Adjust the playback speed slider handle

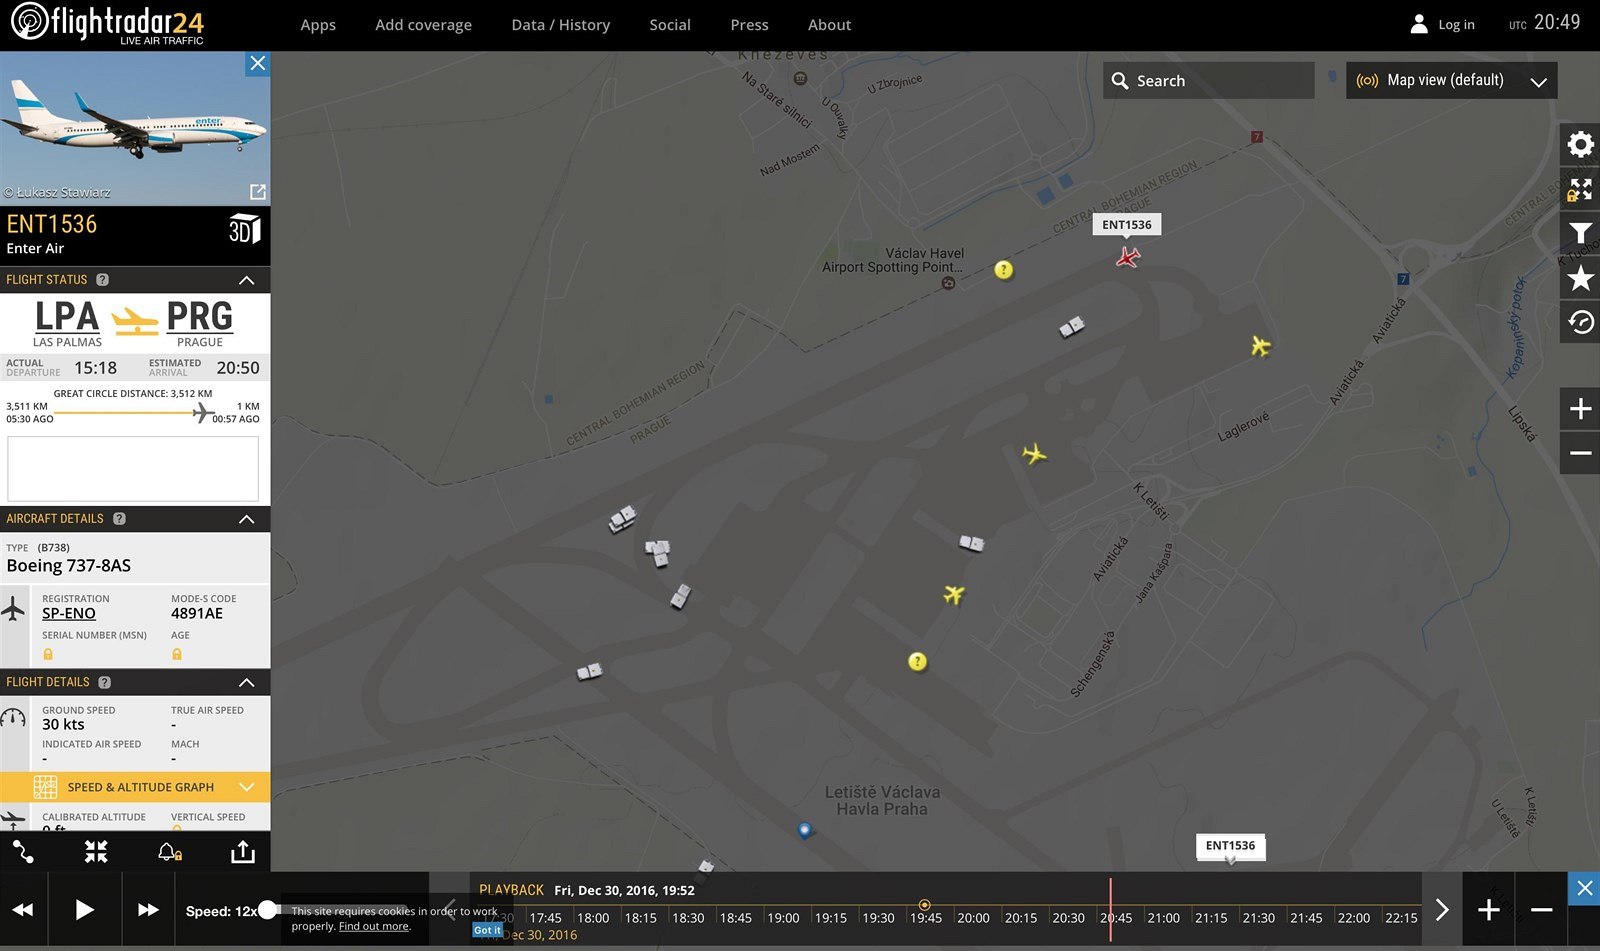(x=267, y=910)
